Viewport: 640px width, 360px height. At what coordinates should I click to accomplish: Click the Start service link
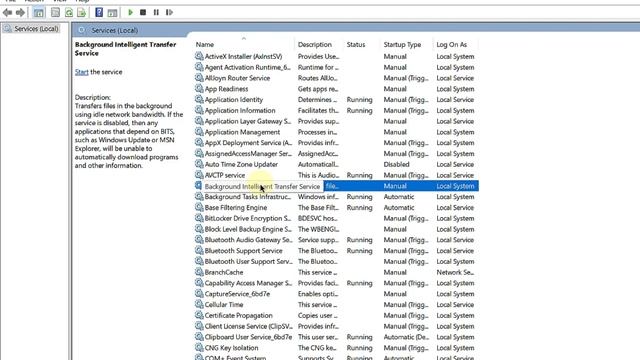coord(81,72)
